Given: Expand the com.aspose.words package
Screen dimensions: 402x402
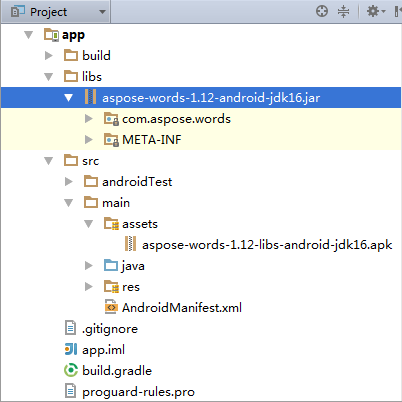Looking at the screenshot, I should 89,119.
